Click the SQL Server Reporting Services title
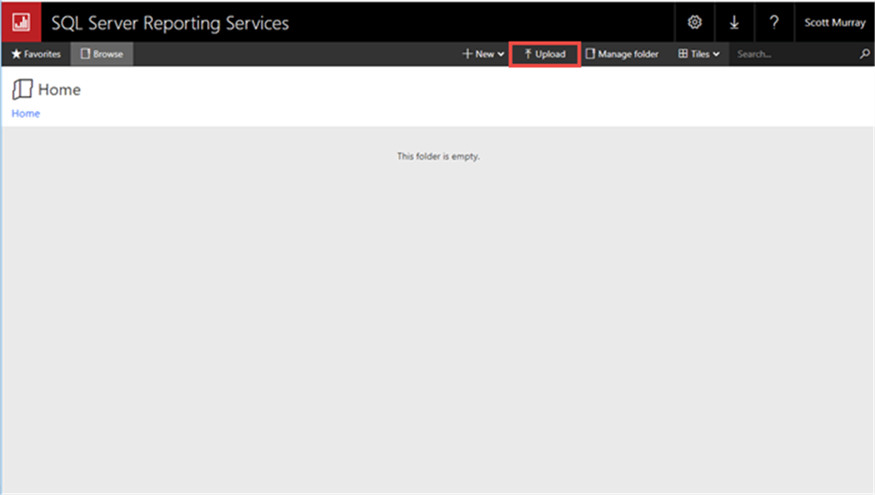This screenshot has width=875, height=495. (x=170, y=23)
